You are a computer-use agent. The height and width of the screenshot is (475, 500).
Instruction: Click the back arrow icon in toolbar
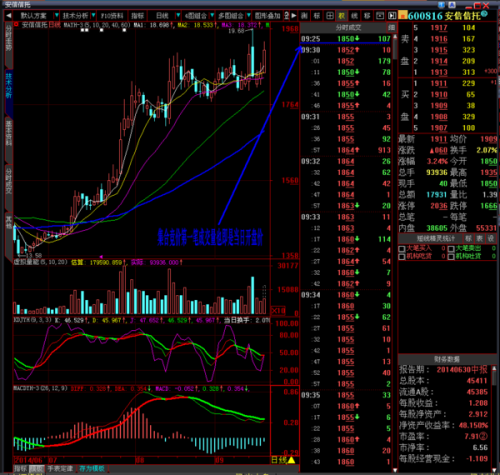[9, 15]
